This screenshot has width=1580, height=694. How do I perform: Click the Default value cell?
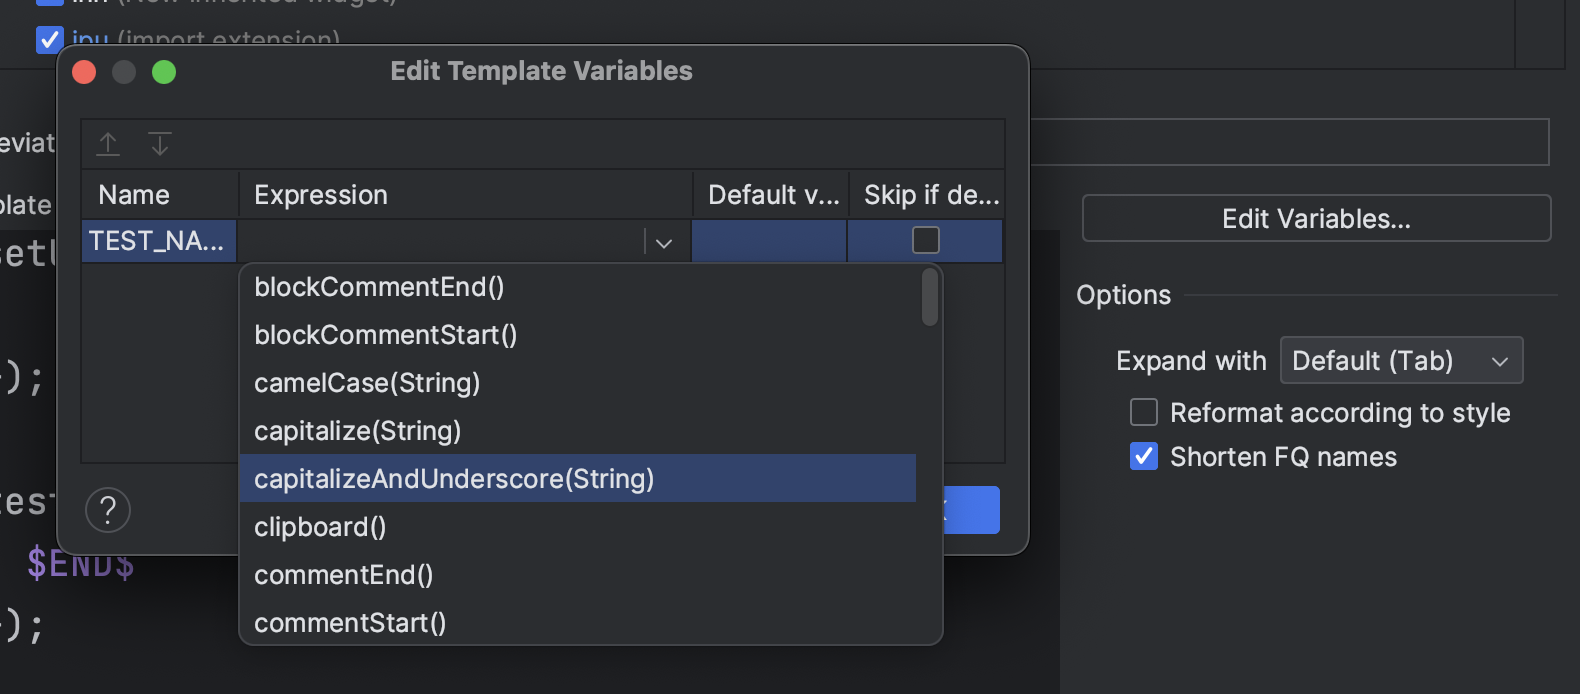768,241
